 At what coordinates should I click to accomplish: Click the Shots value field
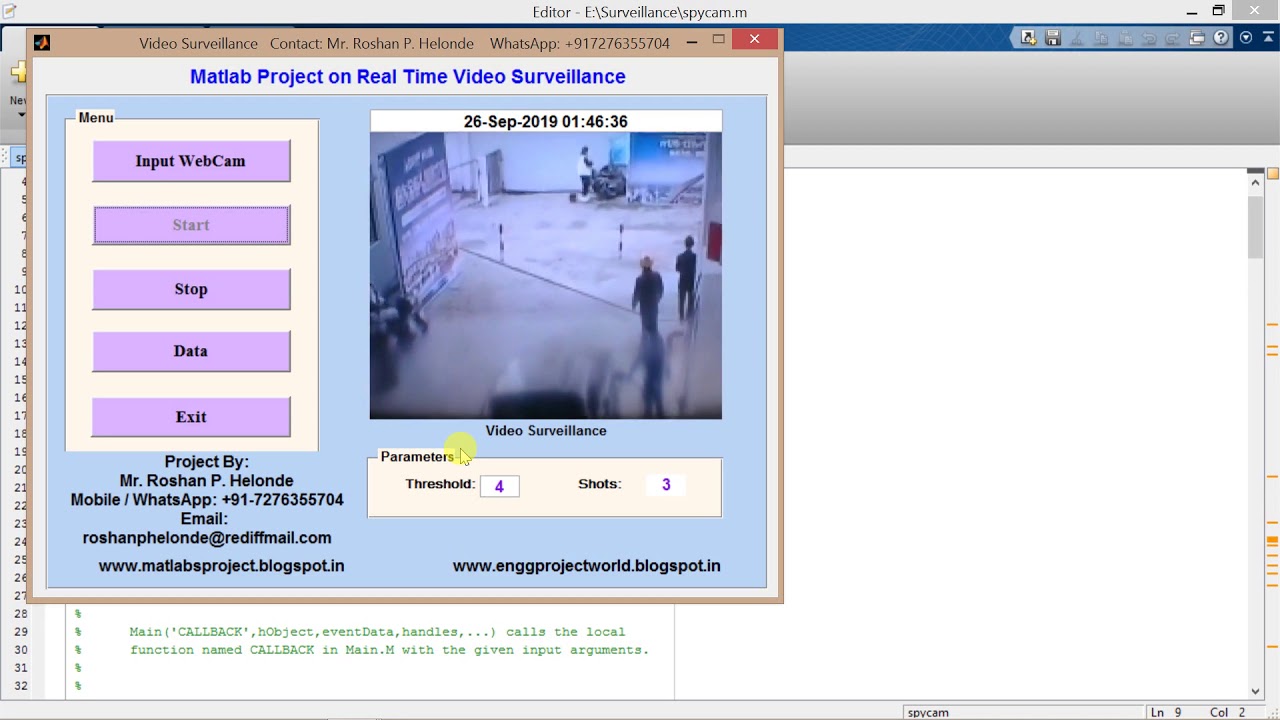point(666,485)
